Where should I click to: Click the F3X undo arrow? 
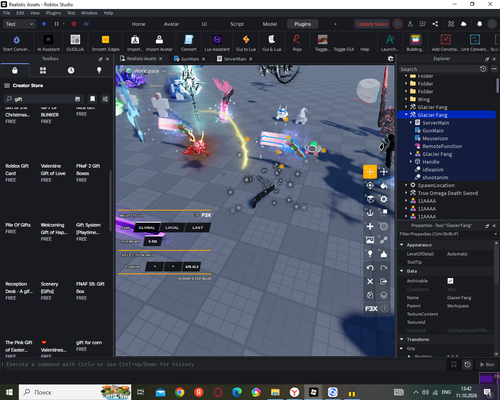pos(370,268)
